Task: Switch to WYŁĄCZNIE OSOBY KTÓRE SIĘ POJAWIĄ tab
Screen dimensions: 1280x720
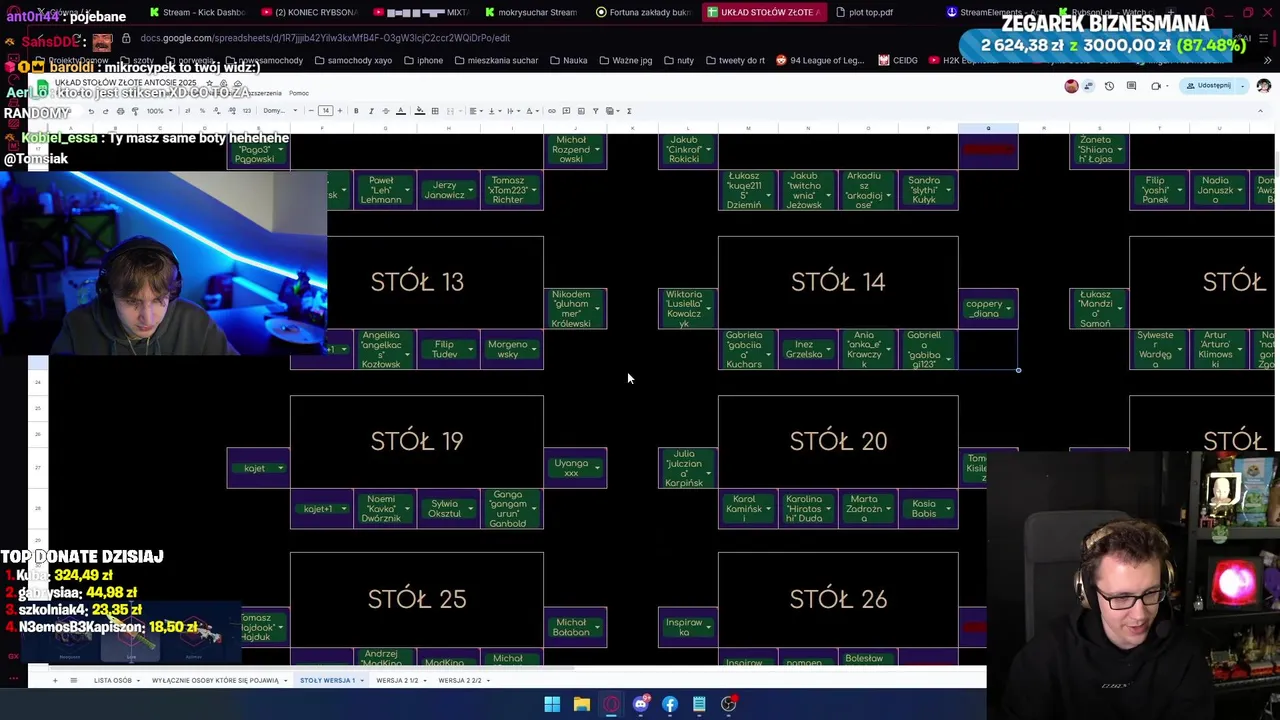Action: [x=215, y=680]
